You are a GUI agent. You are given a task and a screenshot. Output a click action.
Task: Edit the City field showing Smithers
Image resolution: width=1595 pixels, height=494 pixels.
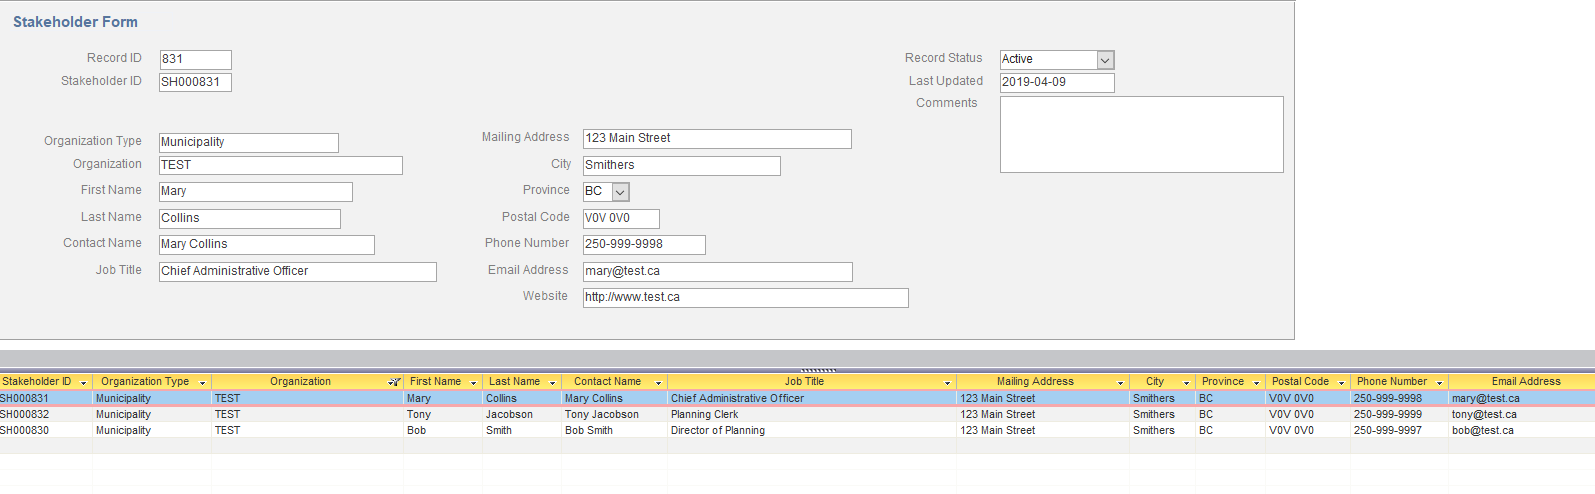pyautogui.click(x=681, y=165)
